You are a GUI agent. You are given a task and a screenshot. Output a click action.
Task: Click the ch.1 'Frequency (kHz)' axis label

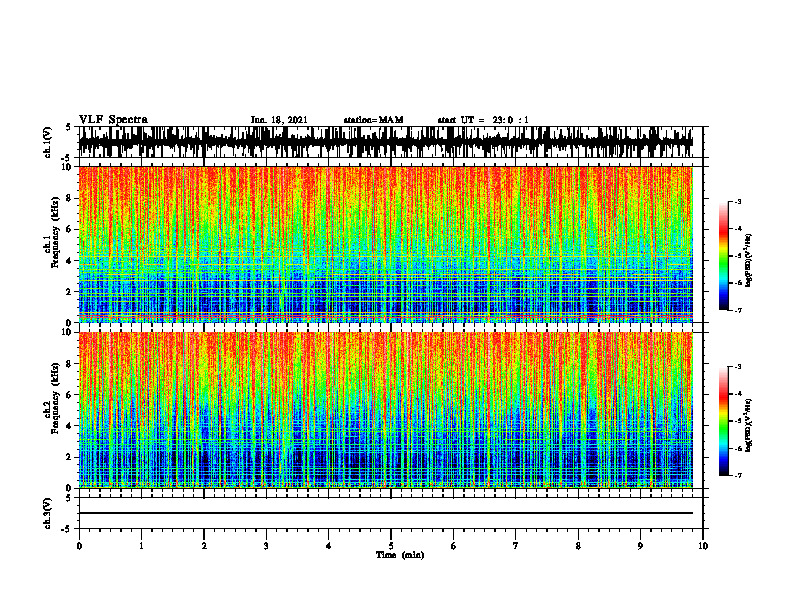pos(55,232)
